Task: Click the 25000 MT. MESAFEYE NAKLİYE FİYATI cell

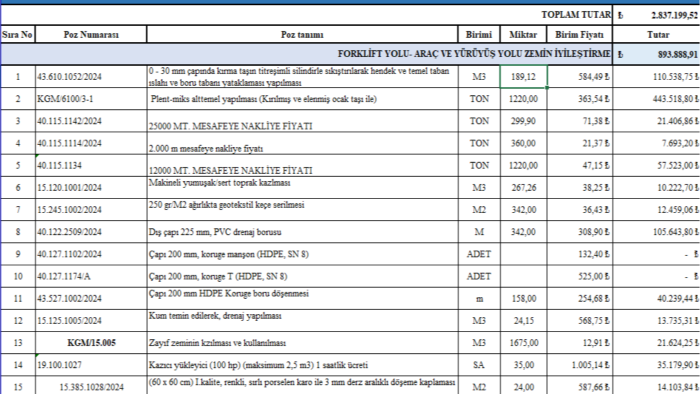Action: coord(302,121)
